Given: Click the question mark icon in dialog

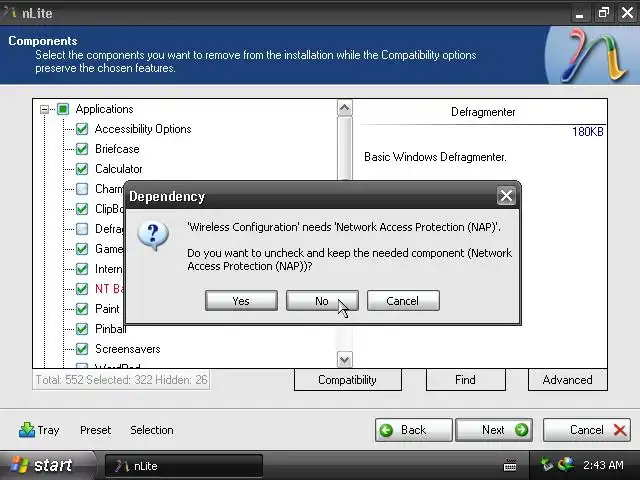Looking at the screenshot, I should coord(153,236).
